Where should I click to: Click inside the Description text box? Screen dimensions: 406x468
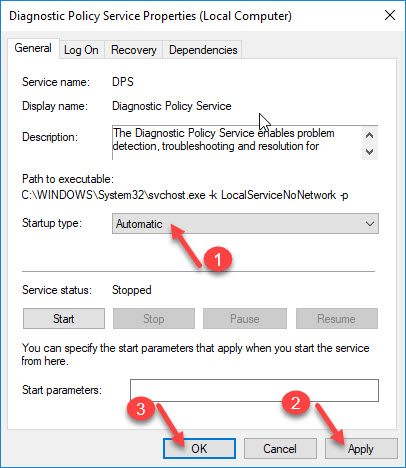coord(237,143)
